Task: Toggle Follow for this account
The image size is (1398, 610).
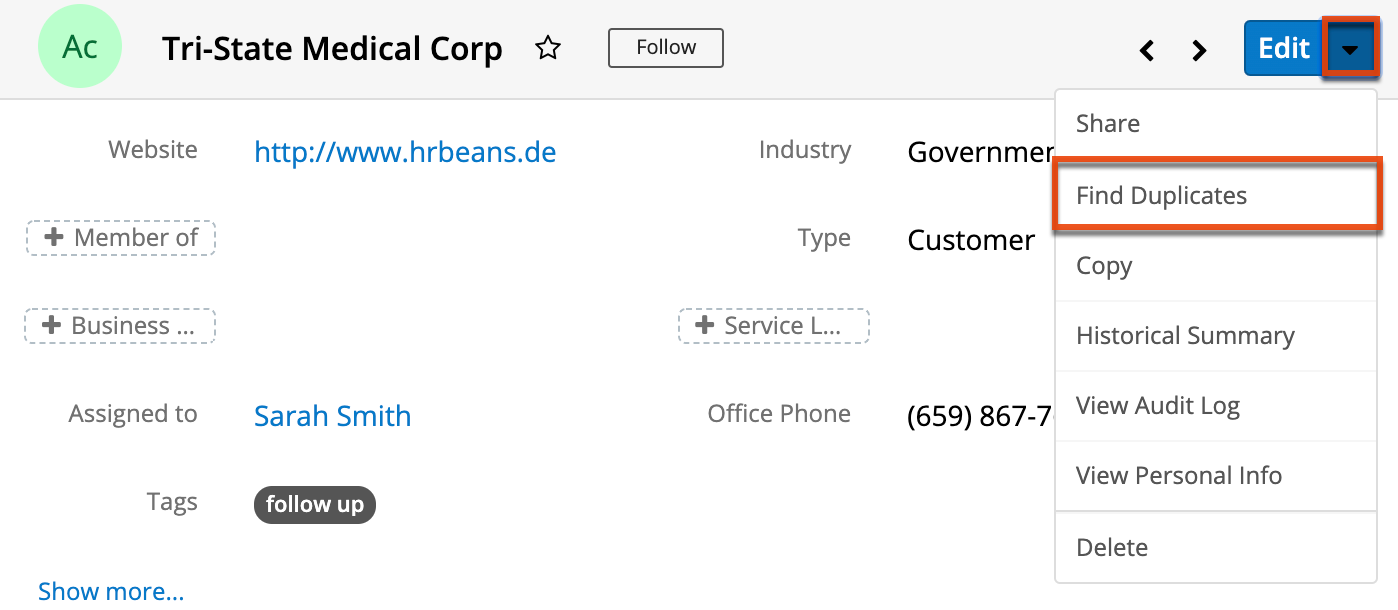Action: click(665, 47)
